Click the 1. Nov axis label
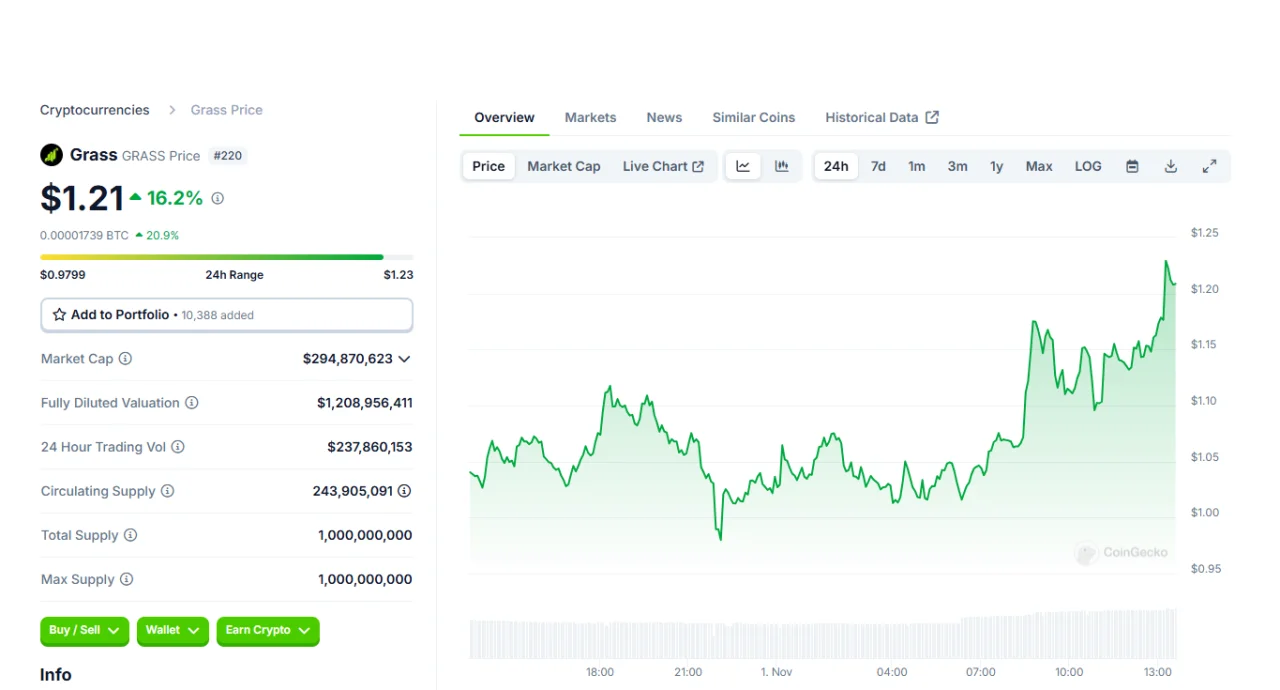Viewport: 1280px width, 690px height. tap(776, 672)
